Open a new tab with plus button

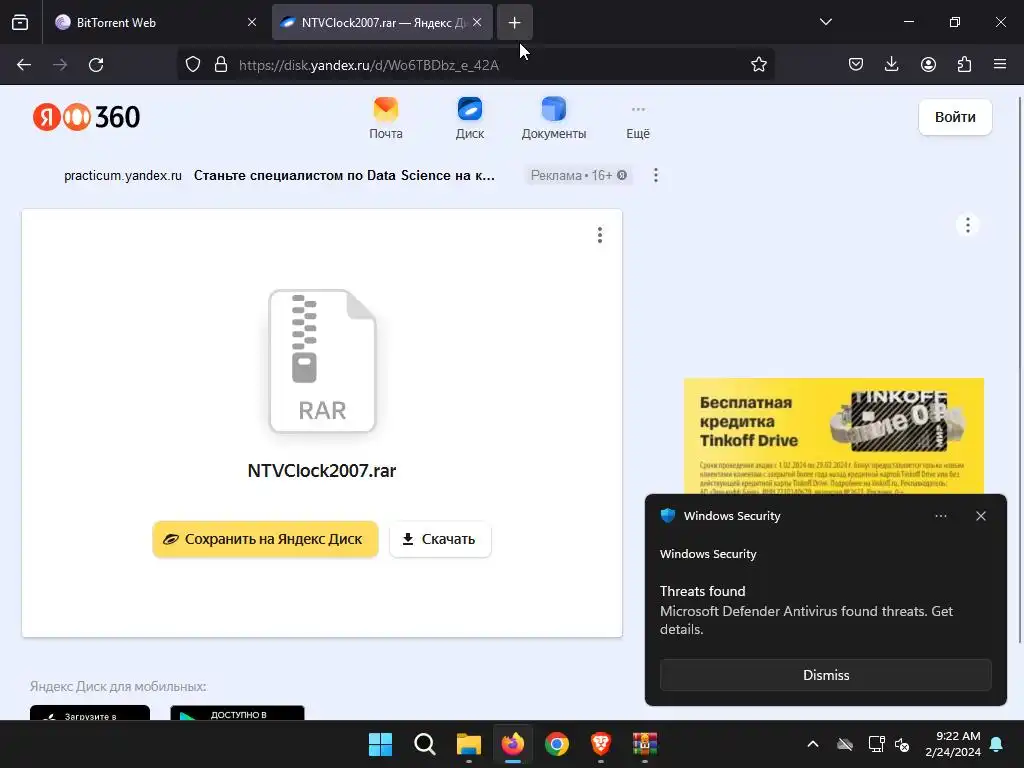515,22
